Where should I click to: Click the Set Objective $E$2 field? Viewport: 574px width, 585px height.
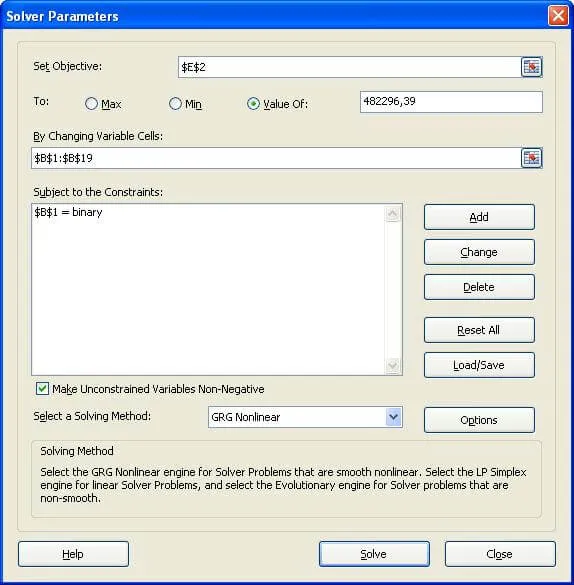[349, 67]
